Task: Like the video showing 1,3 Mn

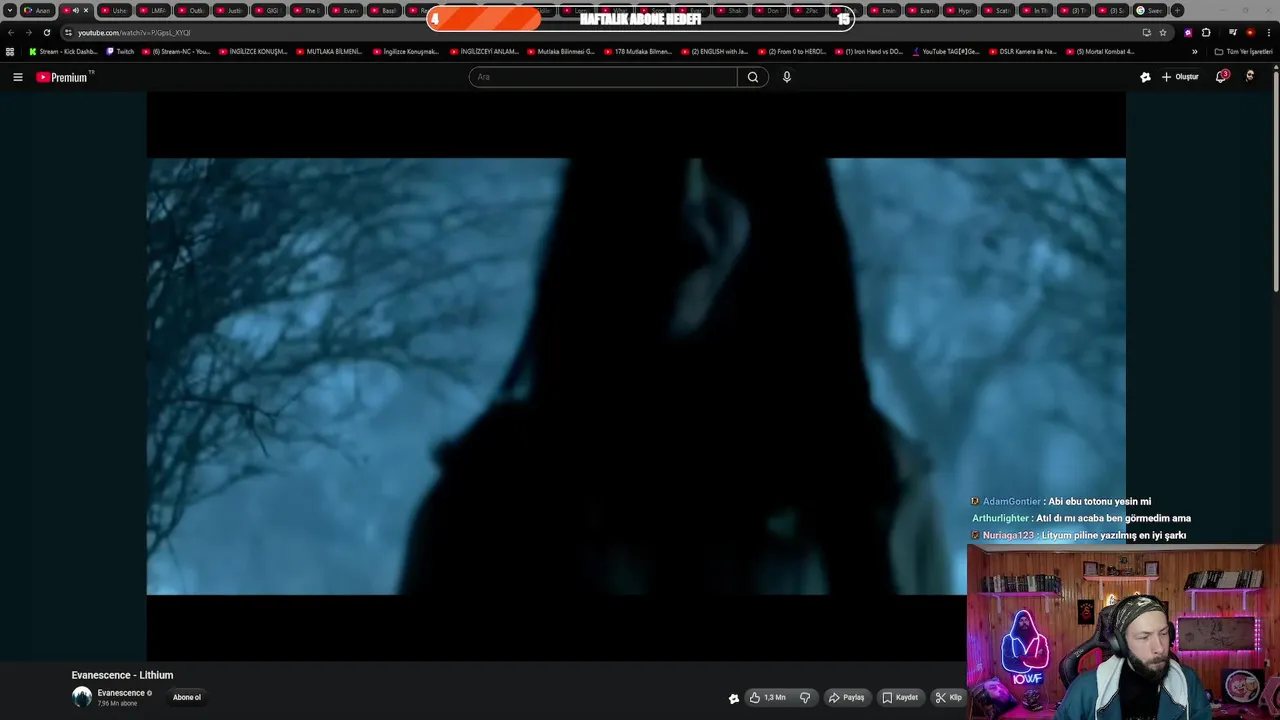Action: [x=768, y=697]
